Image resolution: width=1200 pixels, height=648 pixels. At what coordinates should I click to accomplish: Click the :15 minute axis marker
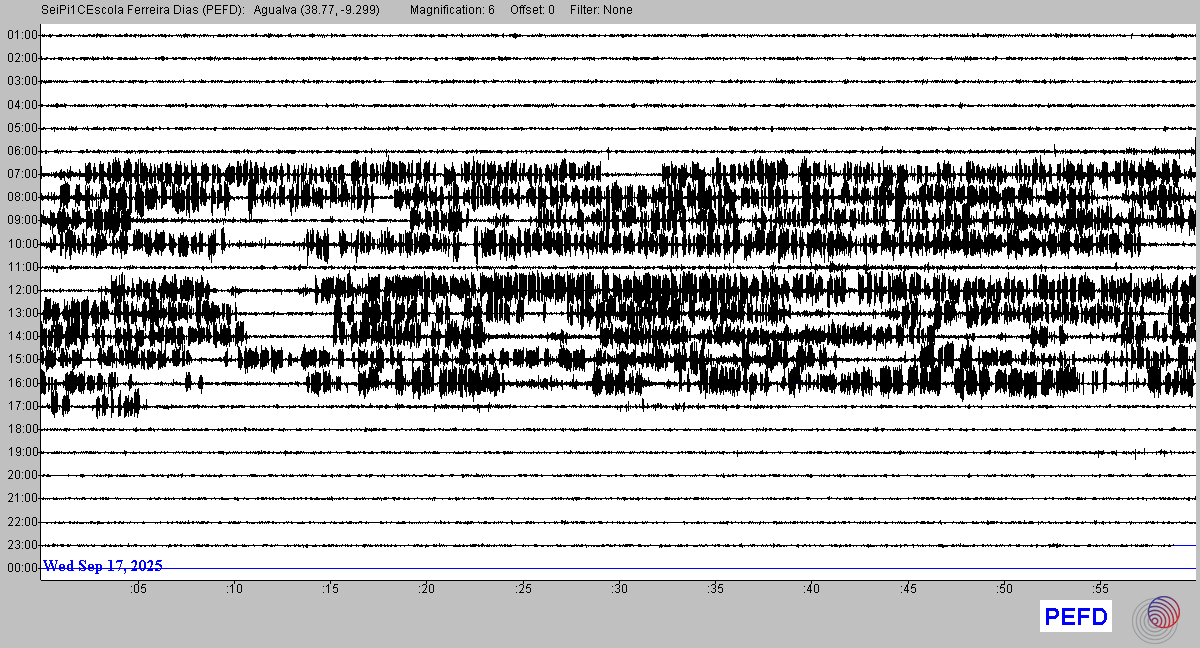[x=330, y=588]
